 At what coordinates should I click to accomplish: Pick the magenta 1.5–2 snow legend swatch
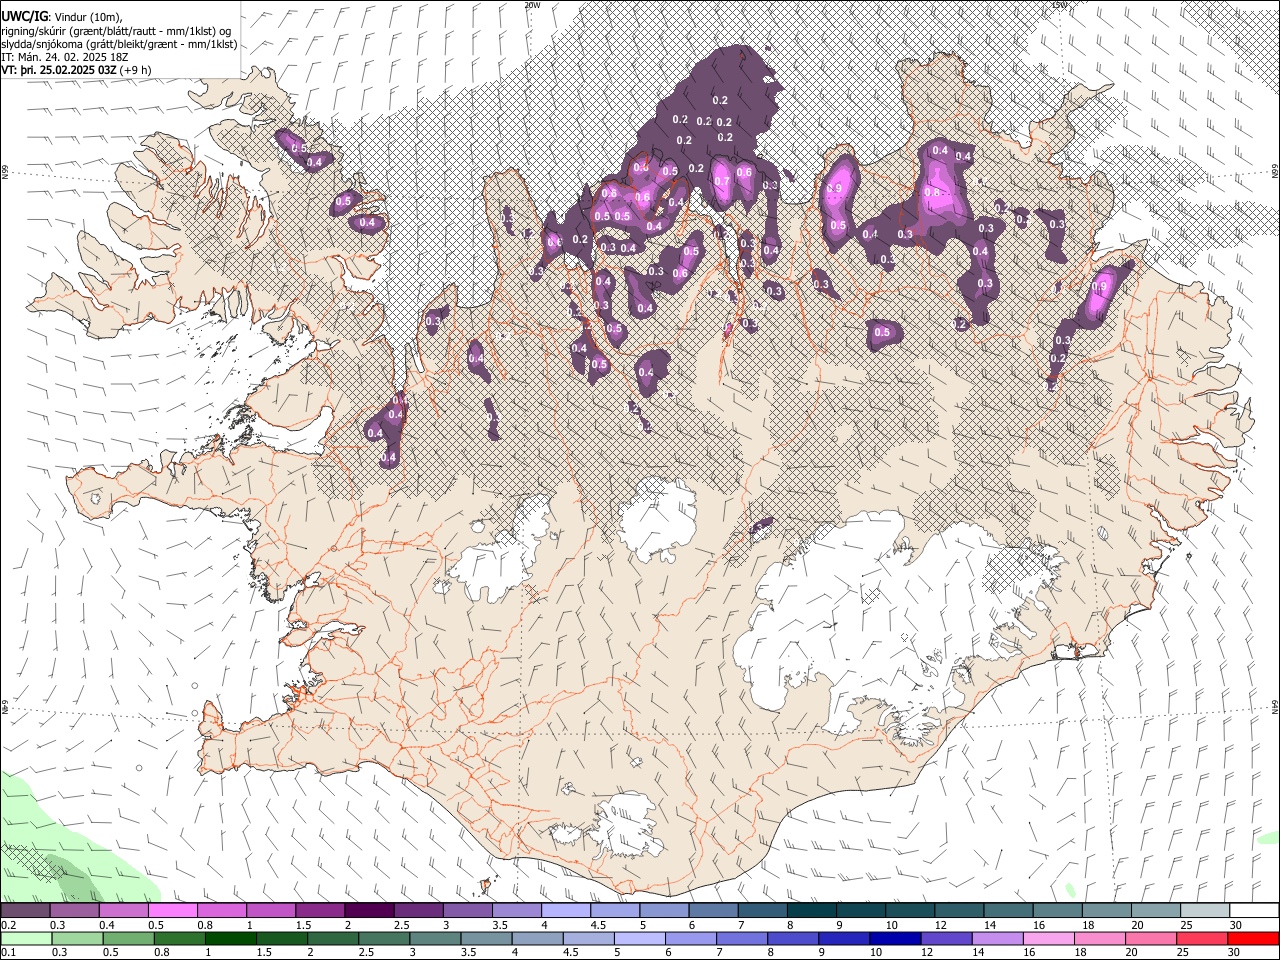click(x=319, y=910)
